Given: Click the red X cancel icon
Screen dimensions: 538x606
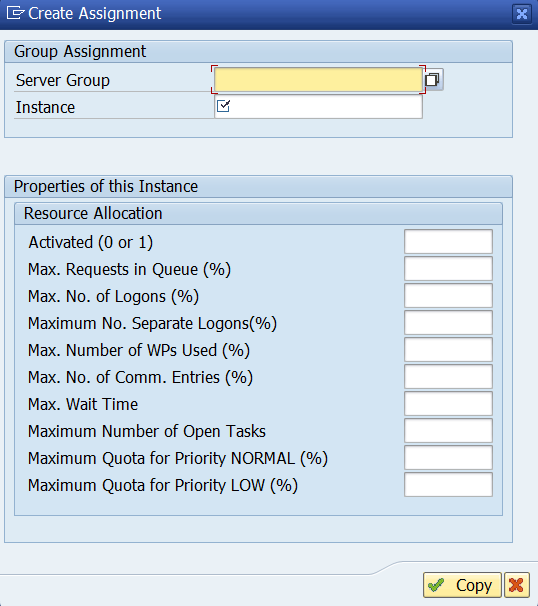Looking at the screenshot, I should 516,585.
